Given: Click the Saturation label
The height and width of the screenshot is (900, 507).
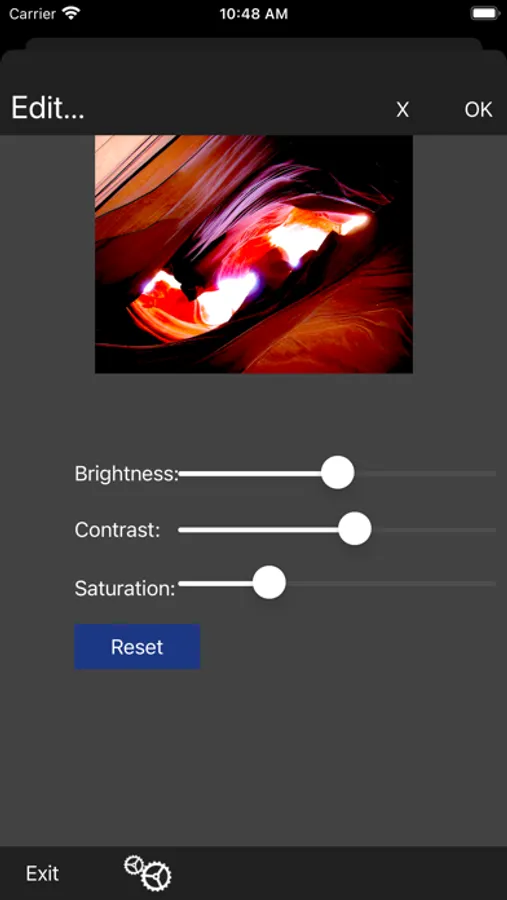Looking at the screenshot, I should pos(125,588).
